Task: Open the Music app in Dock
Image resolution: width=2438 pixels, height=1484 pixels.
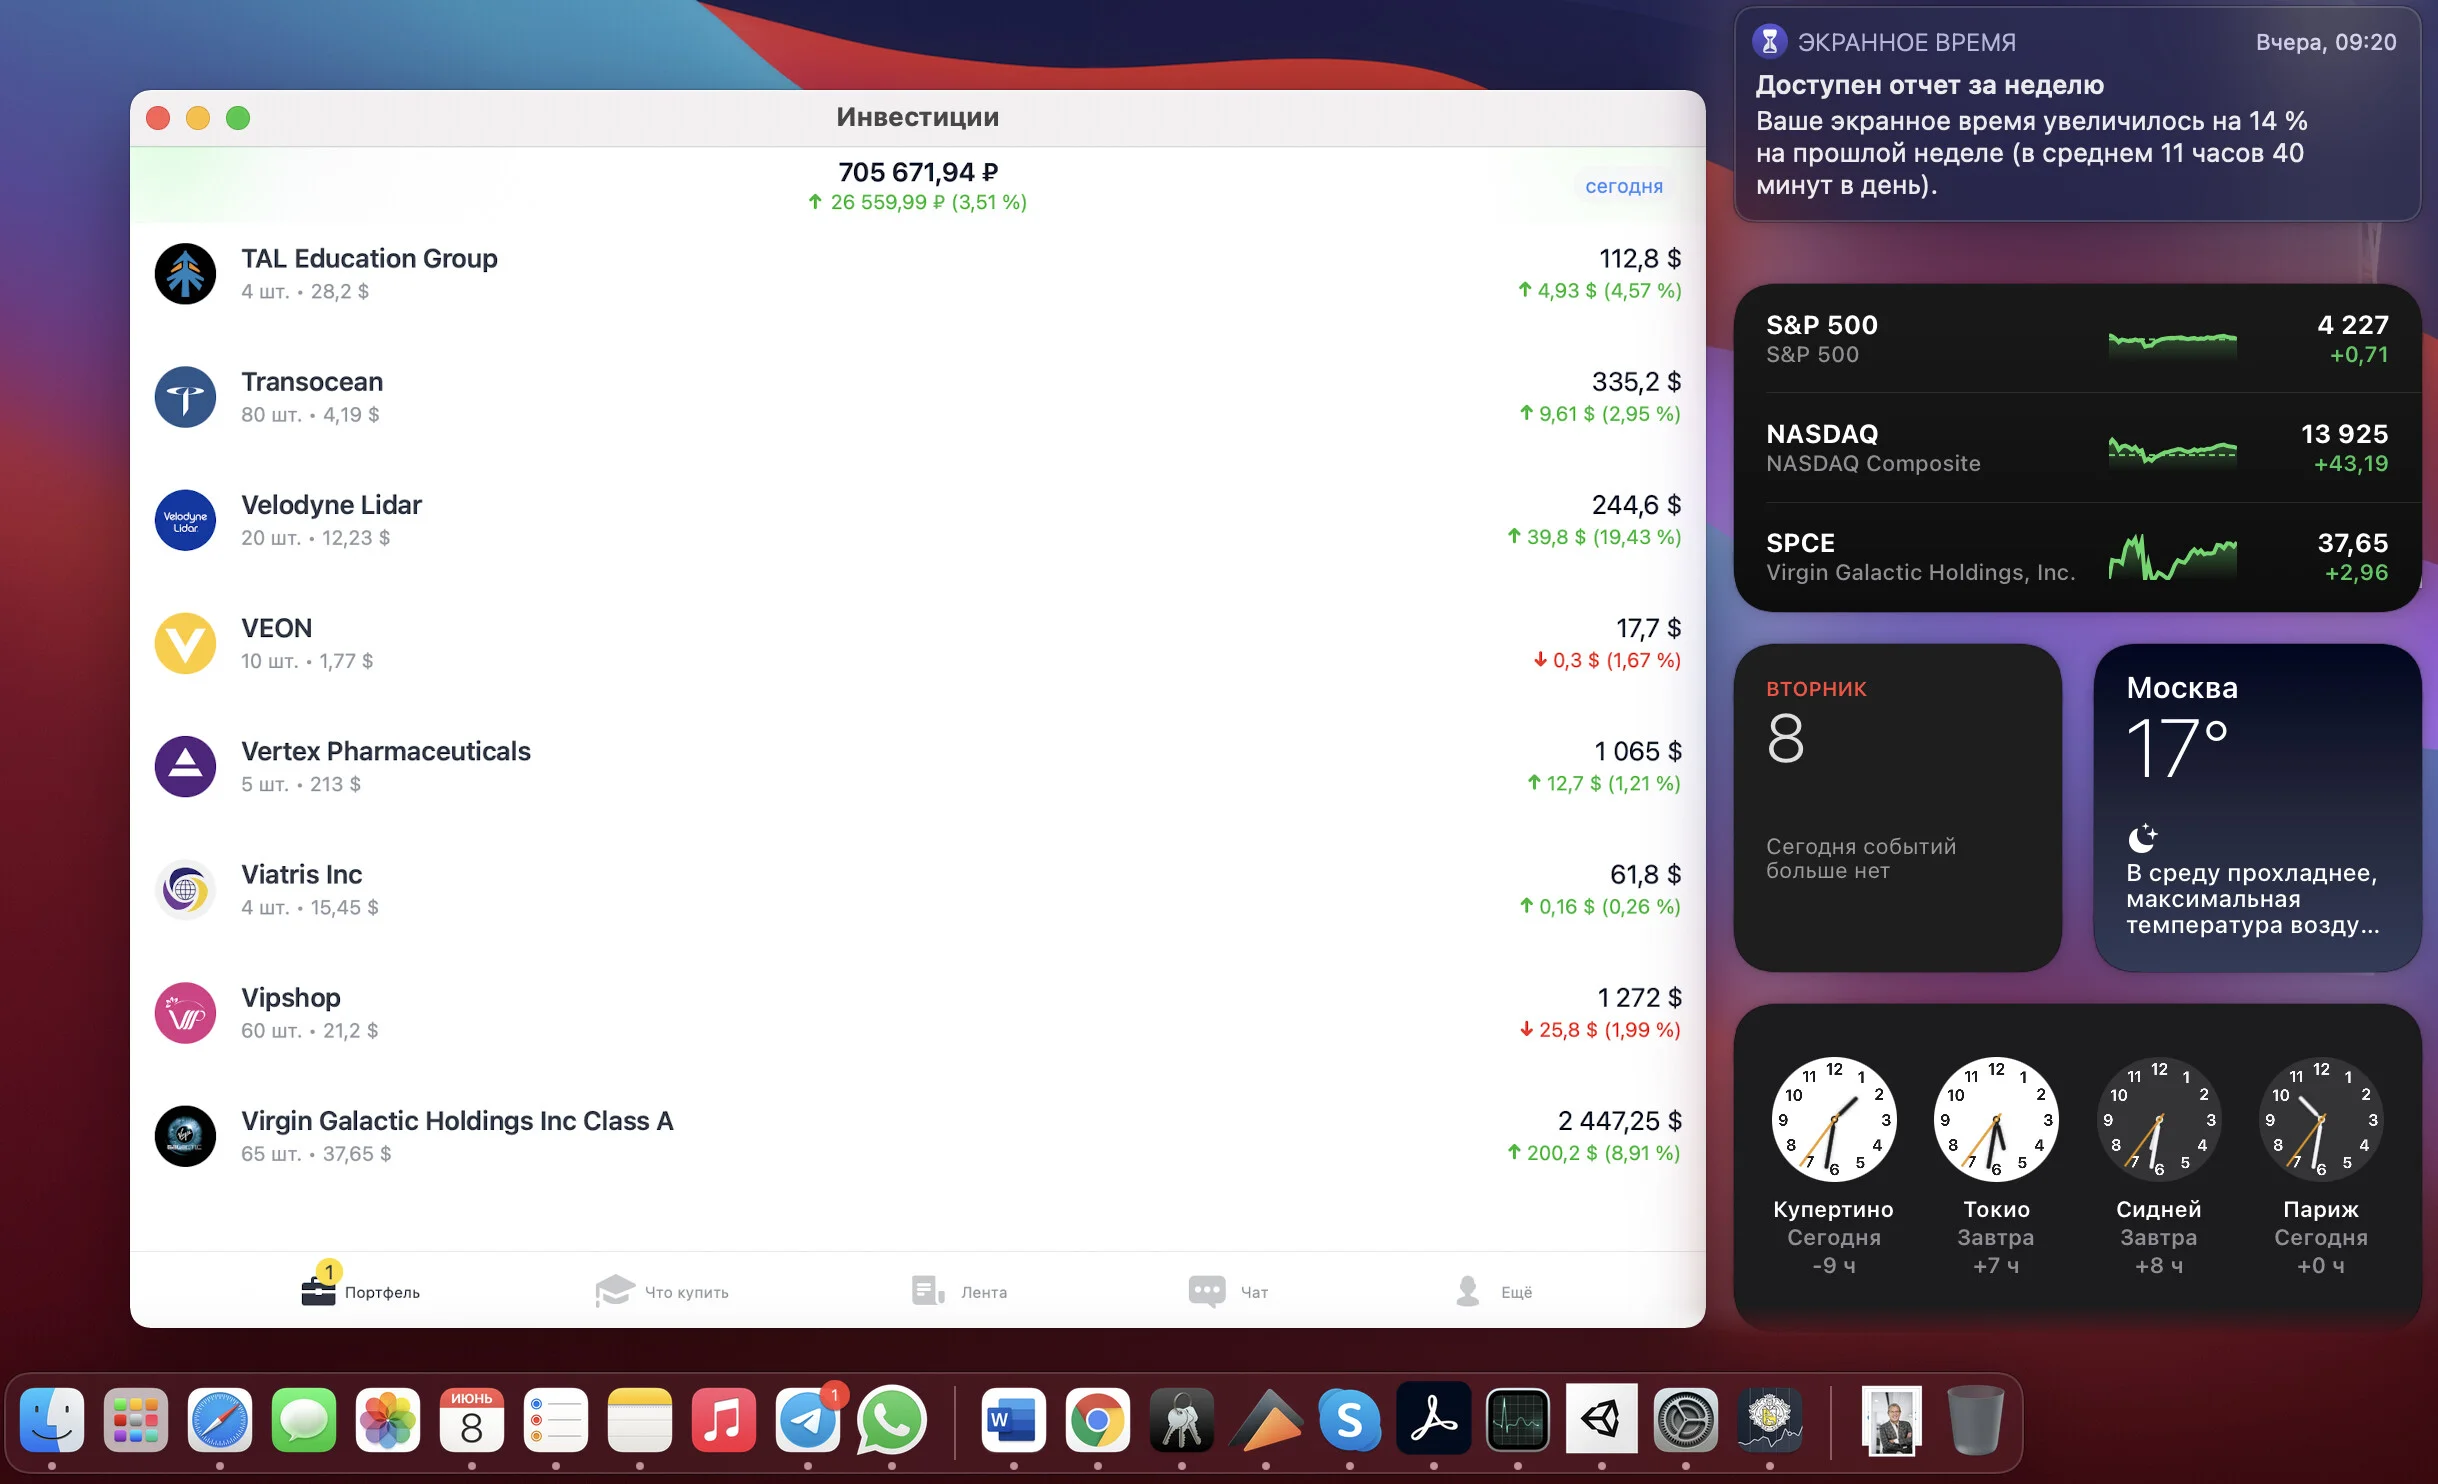Action: (x=724, y=1420)
